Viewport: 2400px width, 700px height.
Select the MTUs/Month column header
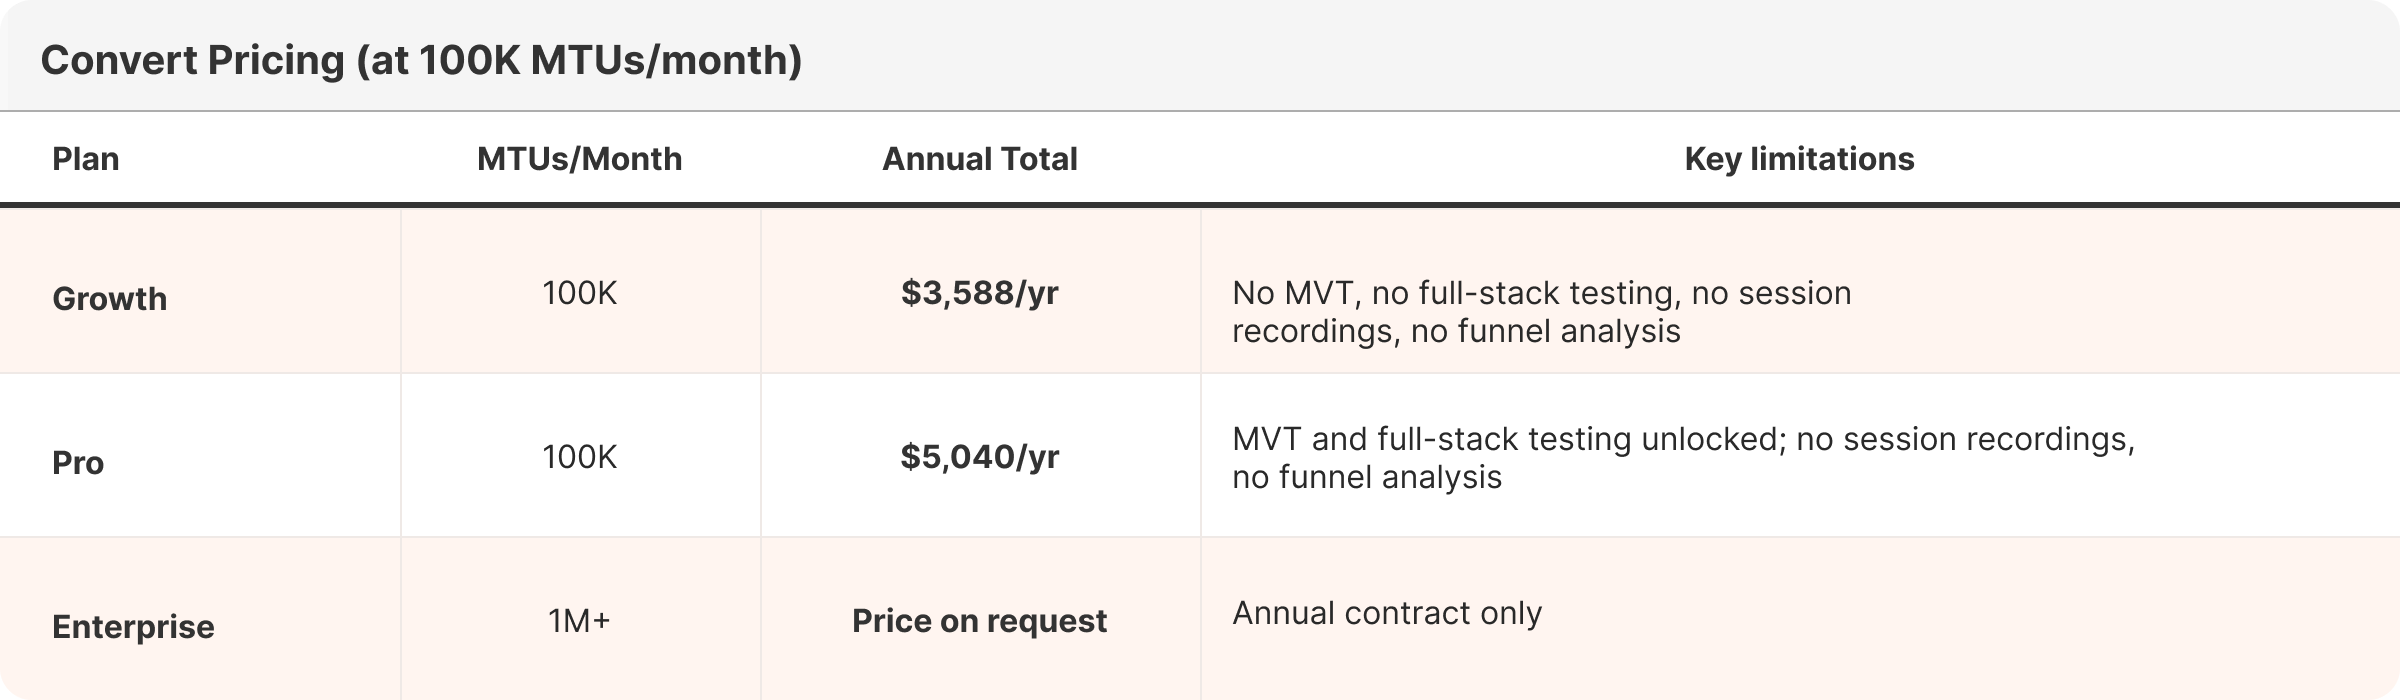(580, 158)
